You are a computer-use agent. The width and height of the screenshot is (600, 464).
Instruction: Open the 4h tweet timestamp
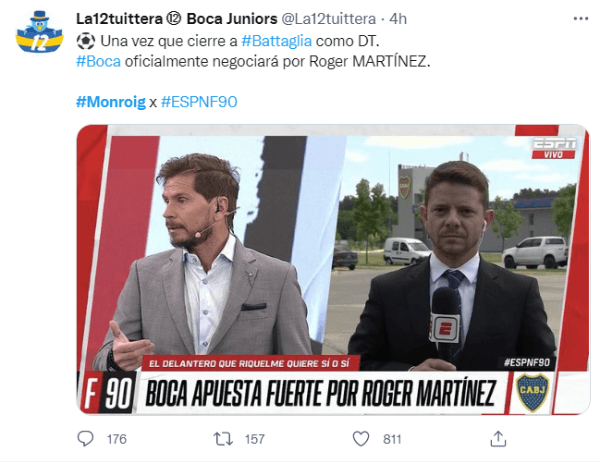point(398,19)
